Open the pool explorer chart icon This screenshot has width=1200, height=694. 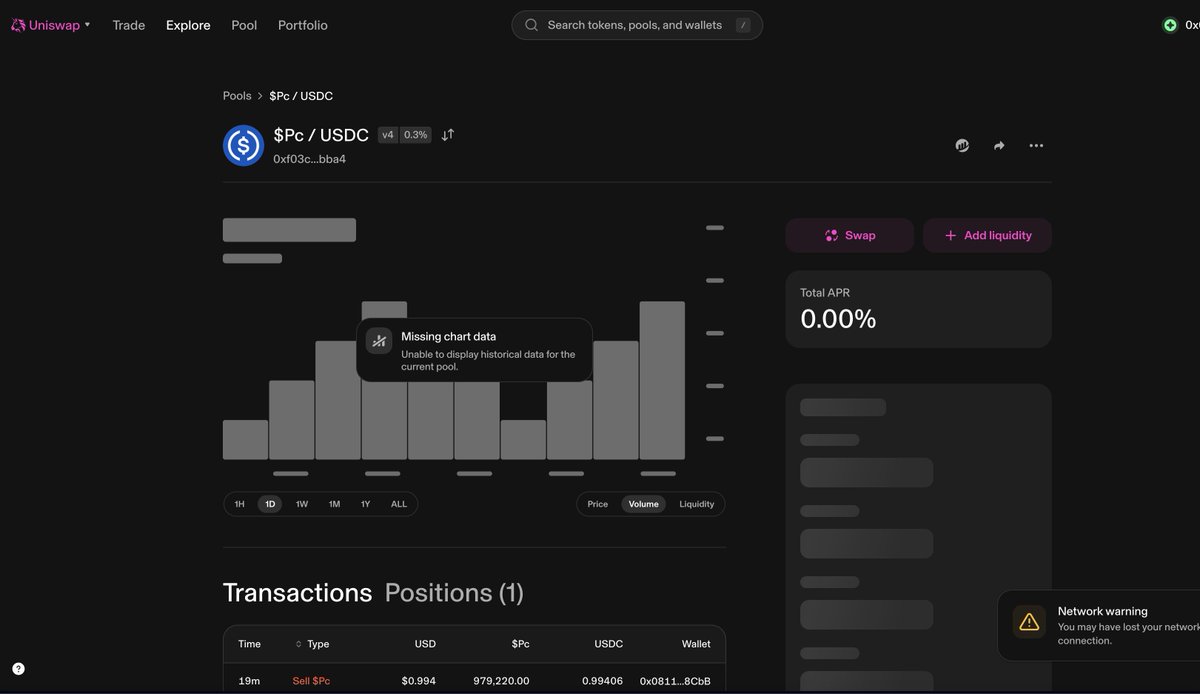point(962,146)
